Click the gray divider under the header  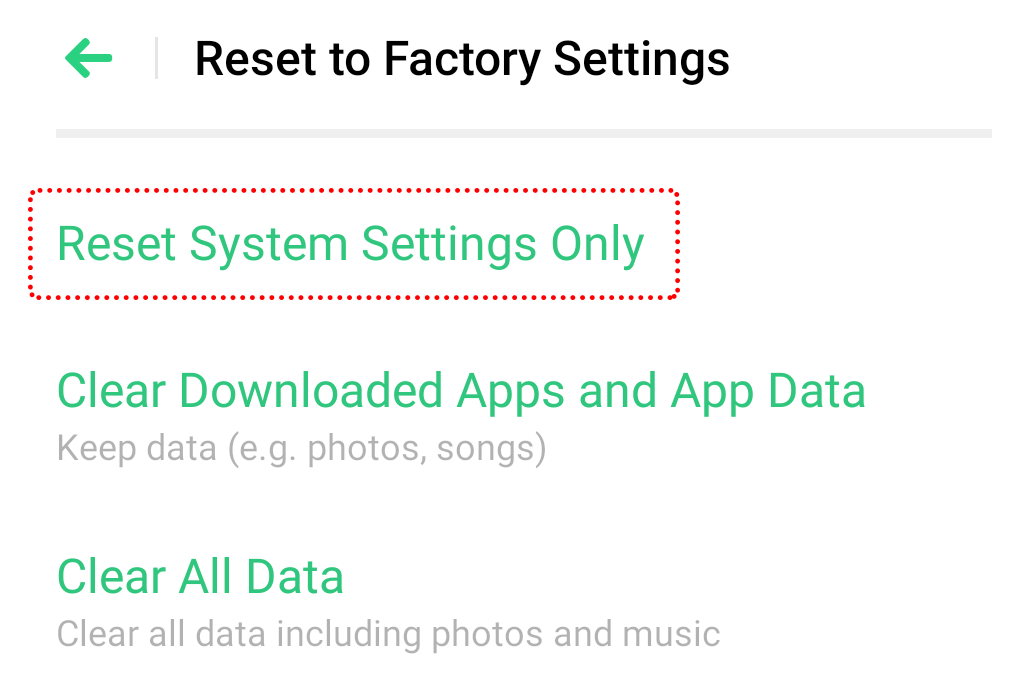click(x=523, y=133)
